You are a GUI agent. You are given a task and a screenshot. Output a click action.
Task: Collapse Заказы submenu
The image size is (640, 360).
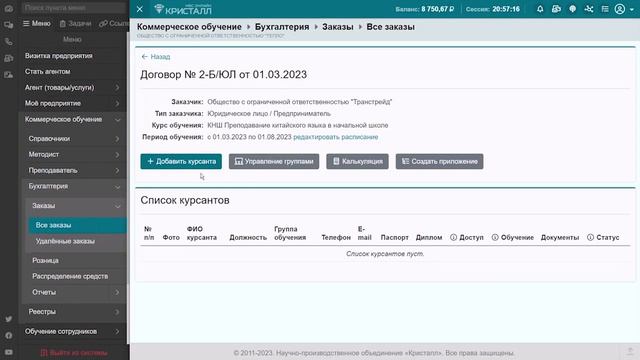point(77,206)
